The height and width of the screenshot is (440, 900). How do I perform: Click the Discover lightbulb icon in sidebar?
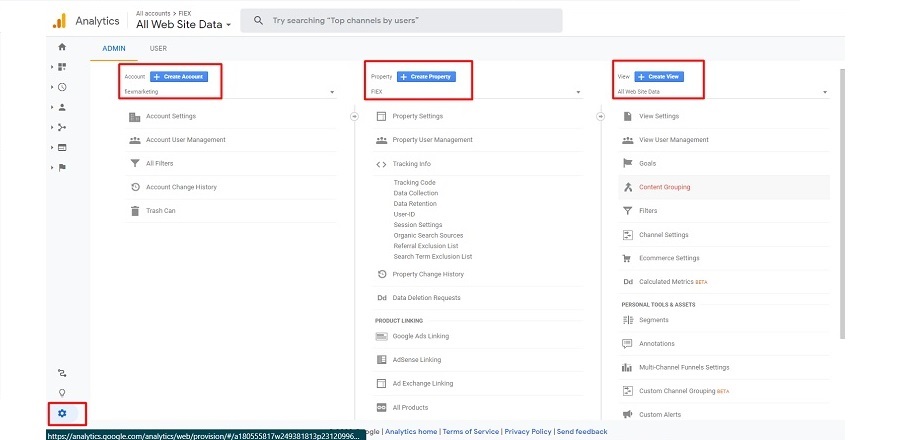pos(62,393)
